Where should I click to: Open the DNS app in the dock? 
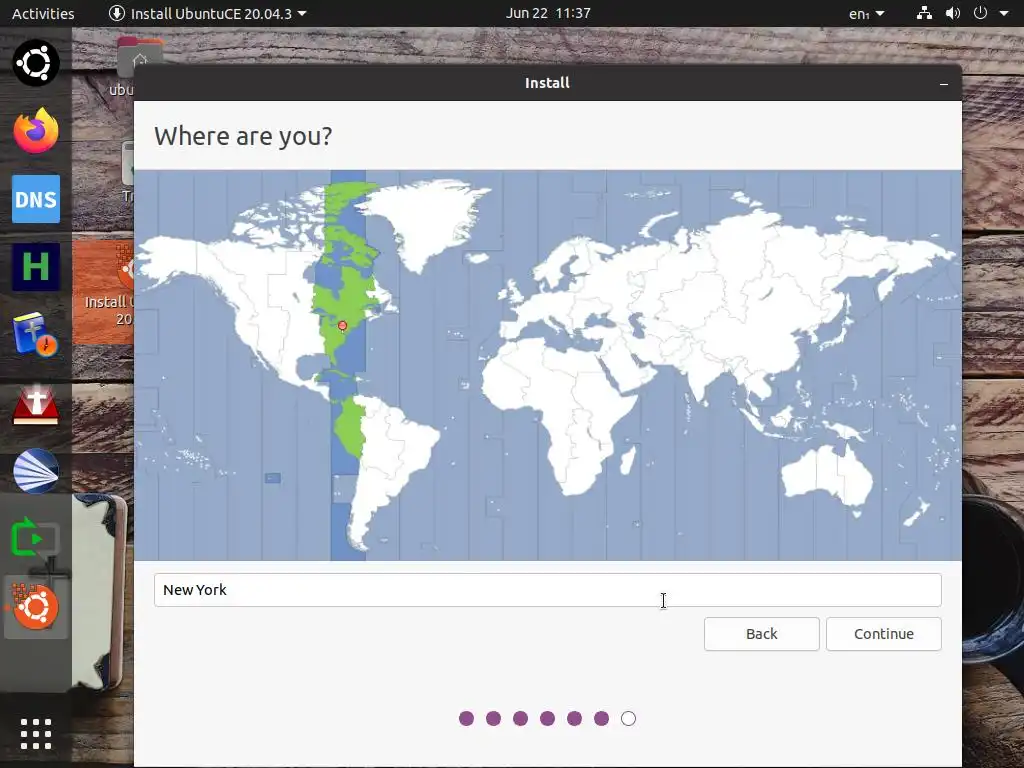coord(36,199)
